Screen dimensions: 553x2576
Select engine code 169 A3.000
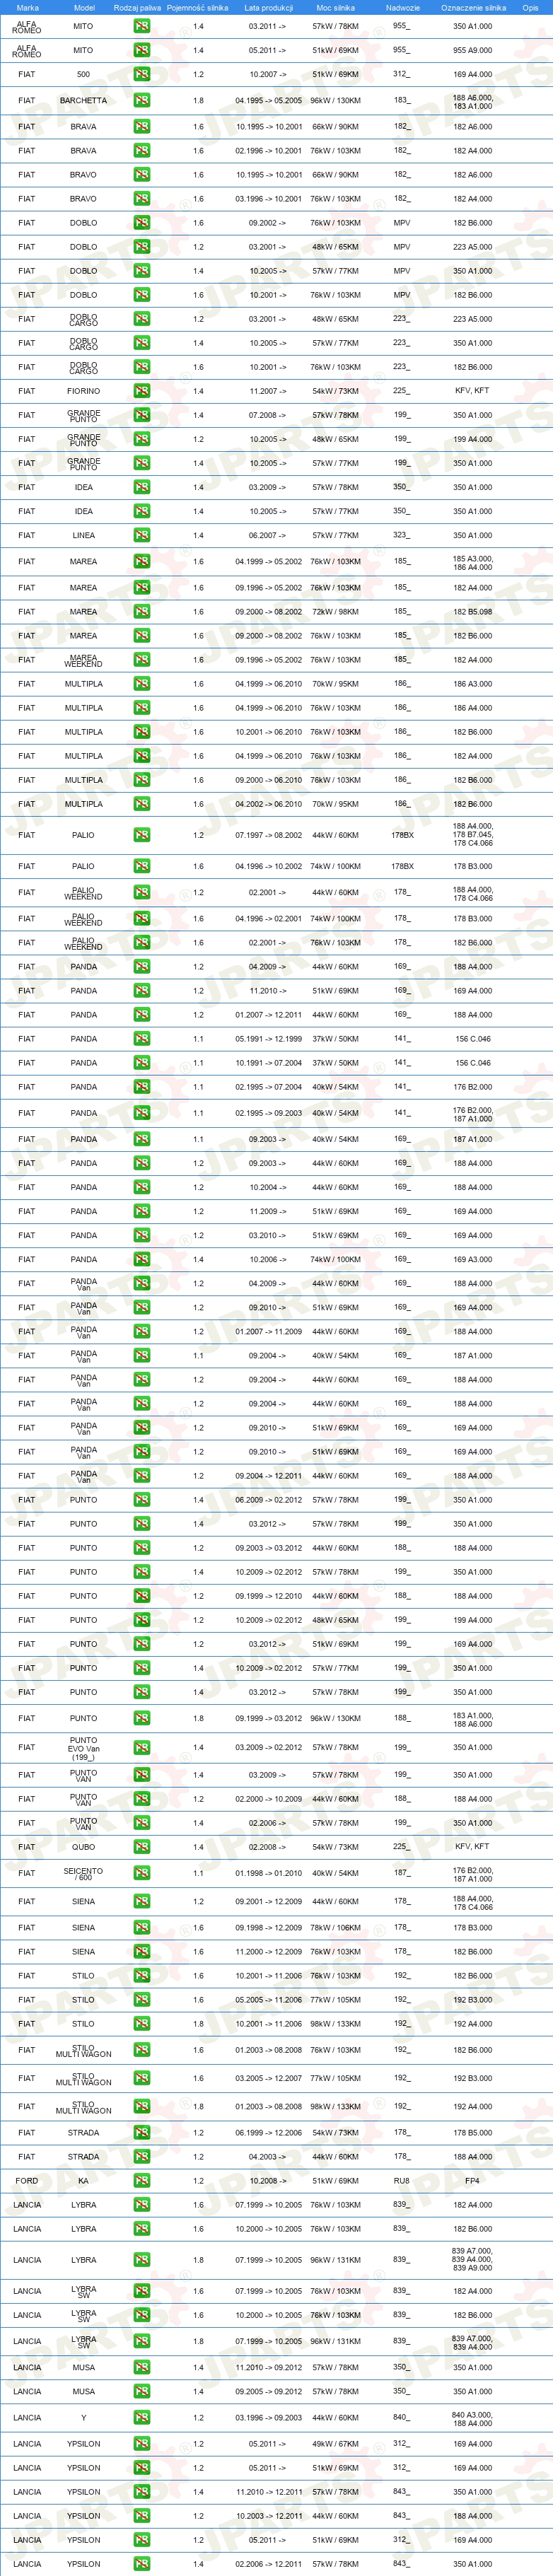pos(472,1259)
